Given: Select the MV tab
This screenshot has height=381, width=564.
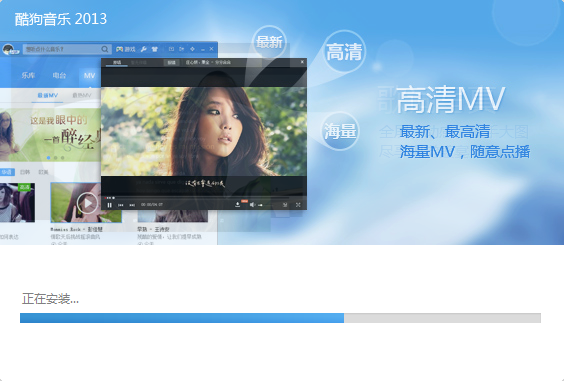Looking at the screenshot, I should tap(90, 76).
